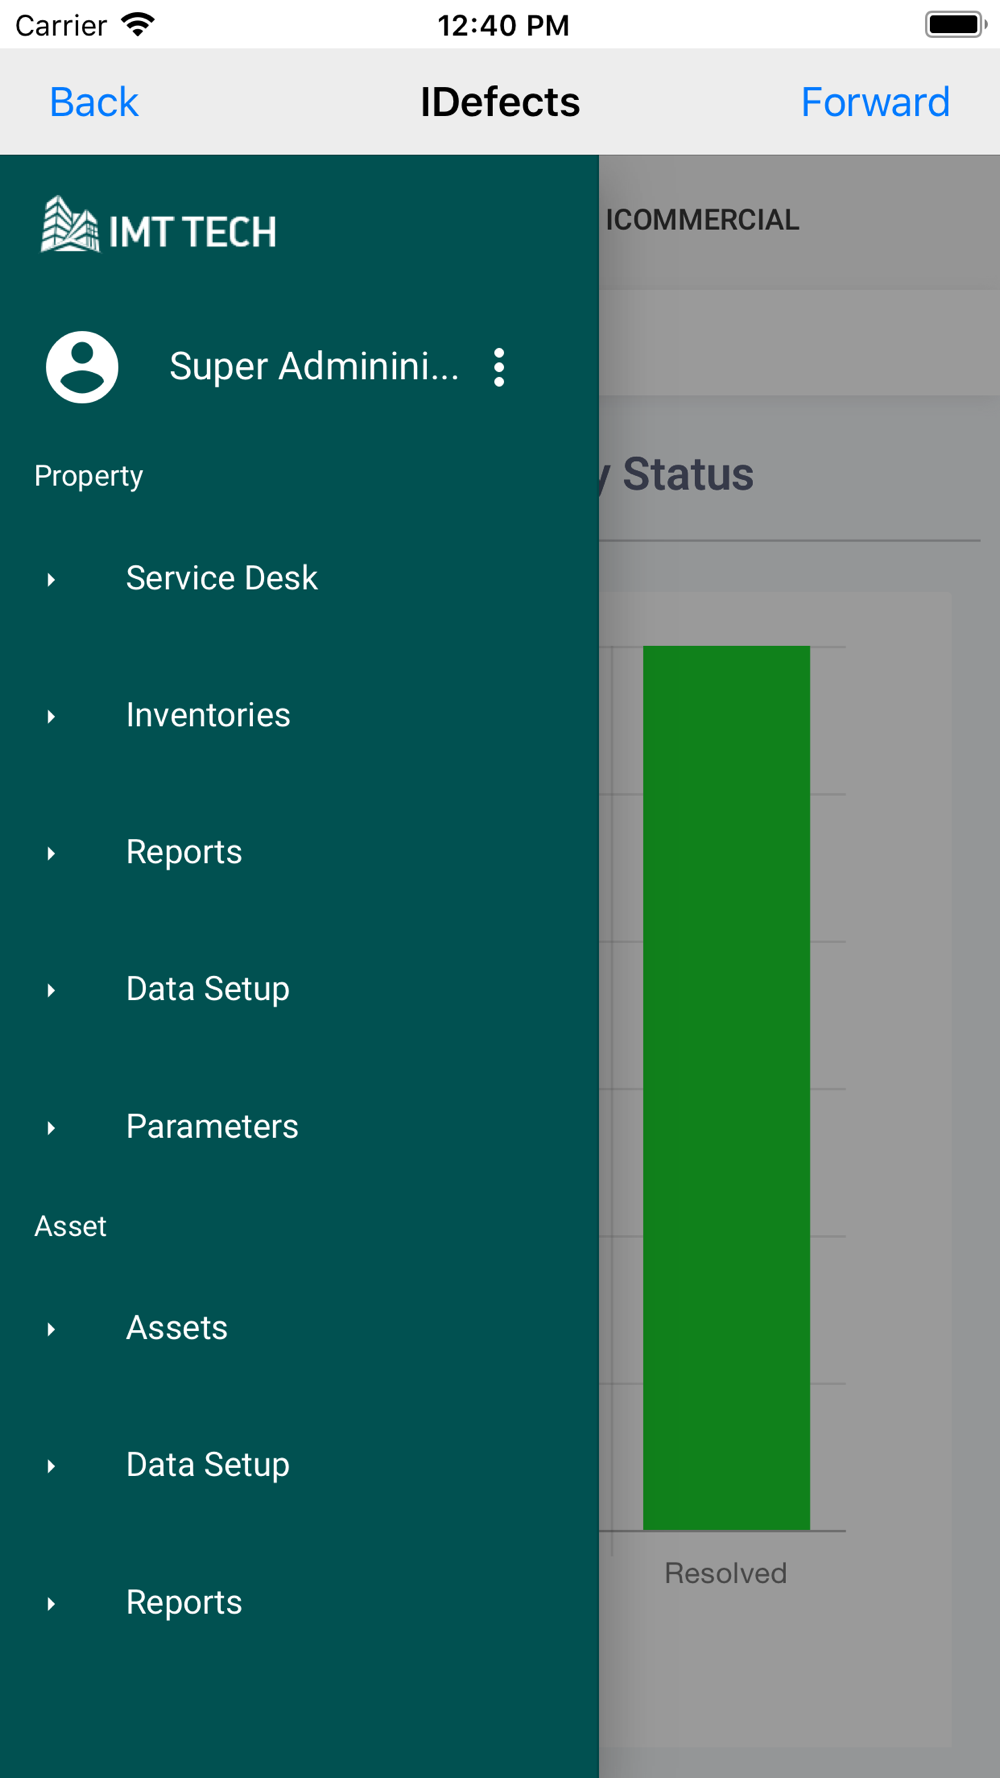Screen dimensions: 1000x1778
Task: Open Reports under Asset
Action: pos(184,1602)
